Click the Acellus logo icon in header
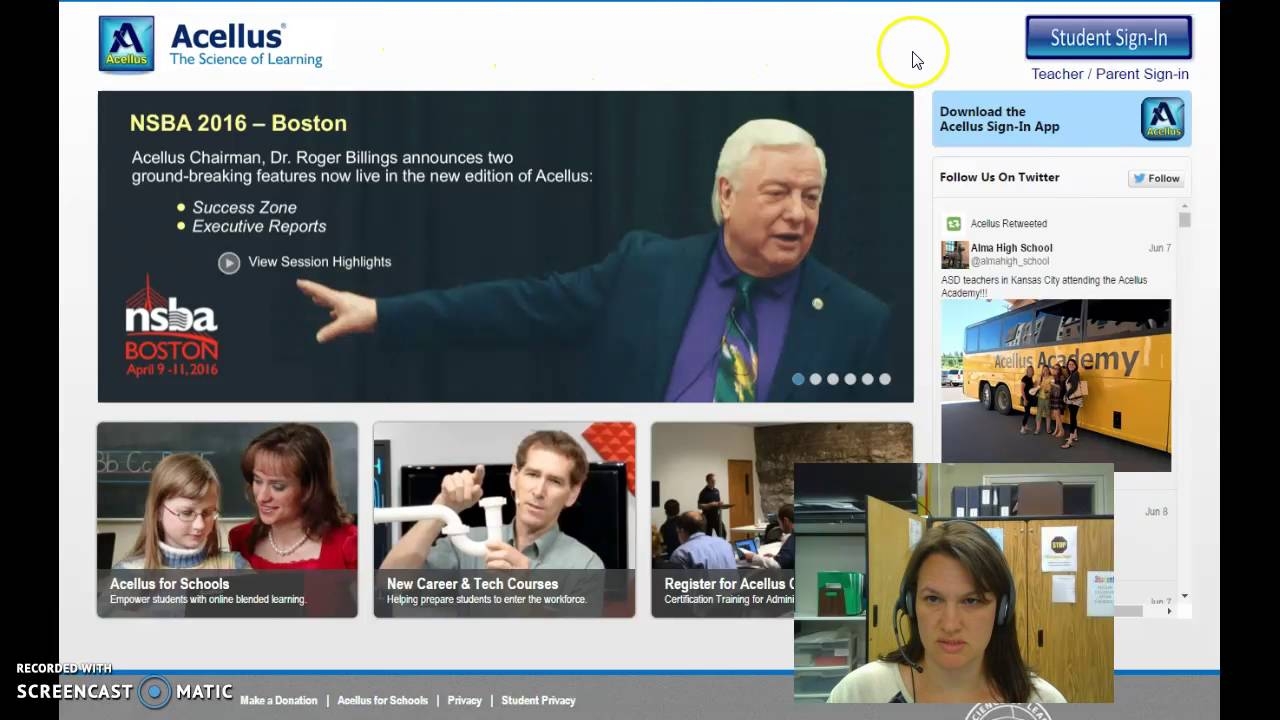Image resolution: width=1280 pixels, height=720 pixels. 126,44
